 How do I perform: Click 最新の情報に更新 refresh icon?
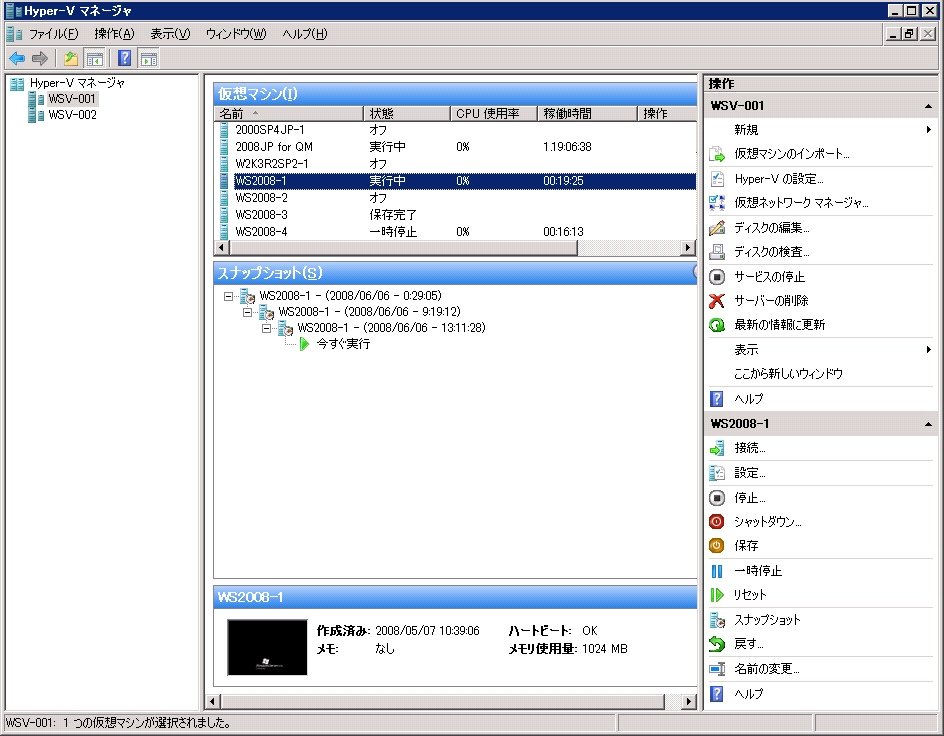click(716, 325)
